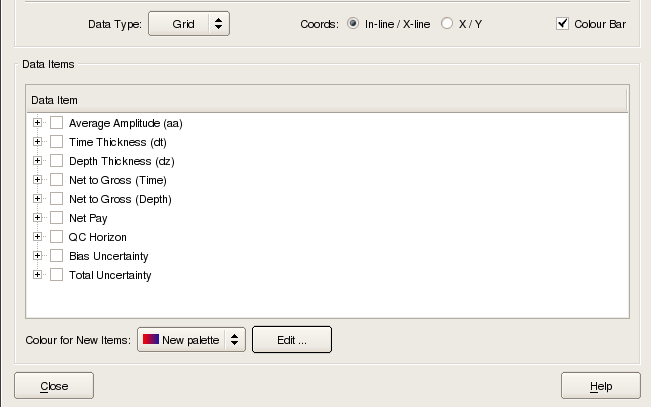Toggle the Colour Bar checkbox
The image size is (651, 407).
[x=562, y=23]
